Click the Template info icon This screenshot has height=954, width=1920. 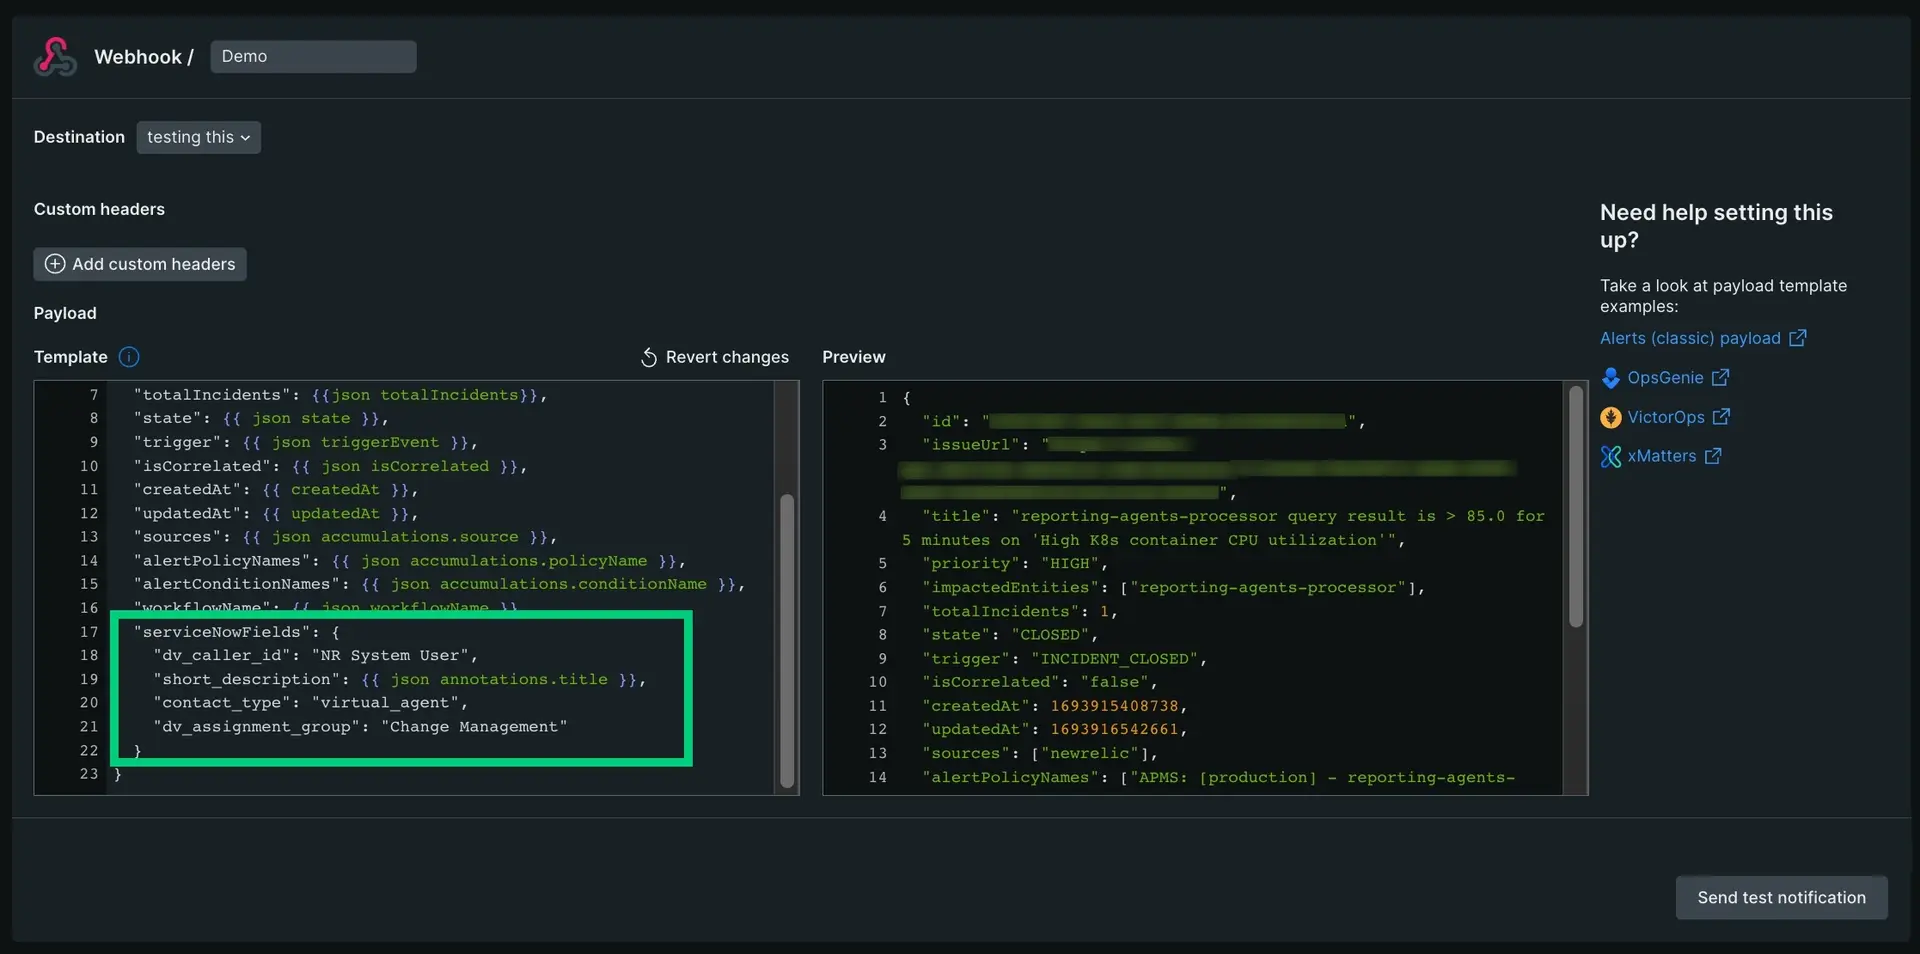click(x=129, y=357)
